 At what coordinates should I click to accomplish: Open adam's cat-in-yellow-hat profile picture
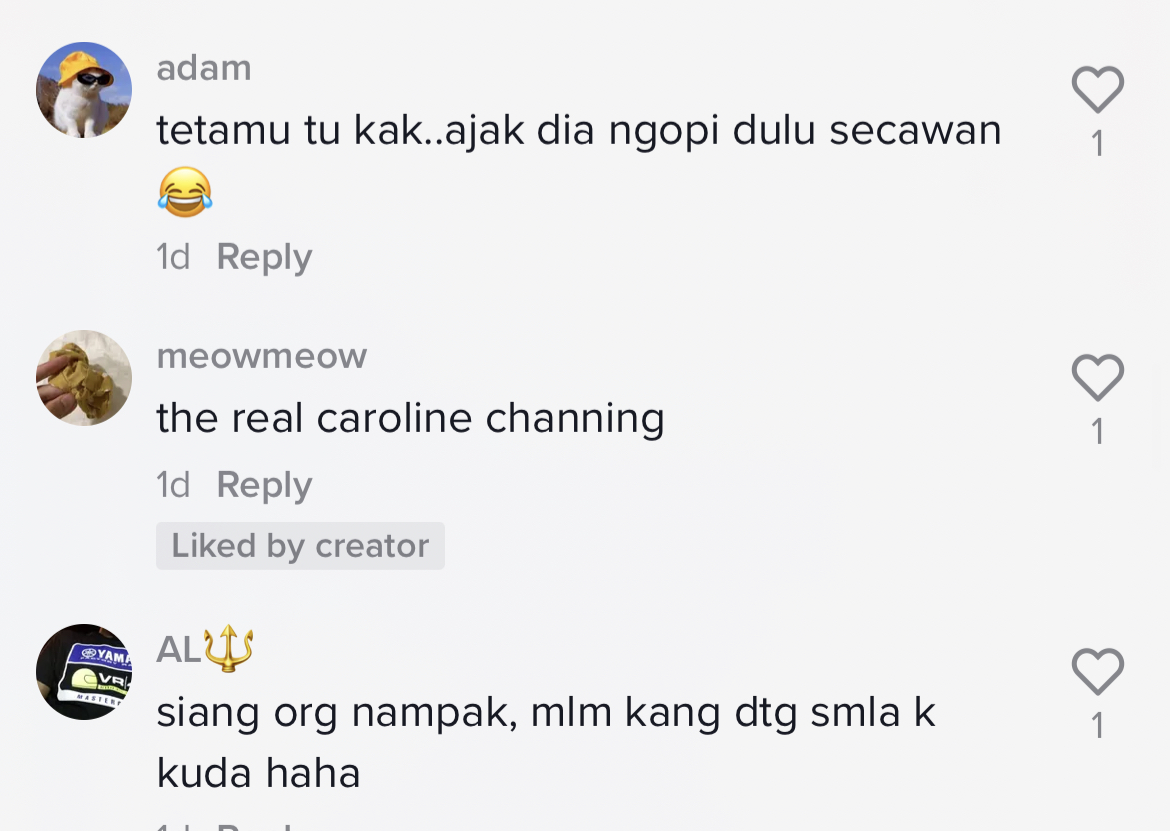84,90
